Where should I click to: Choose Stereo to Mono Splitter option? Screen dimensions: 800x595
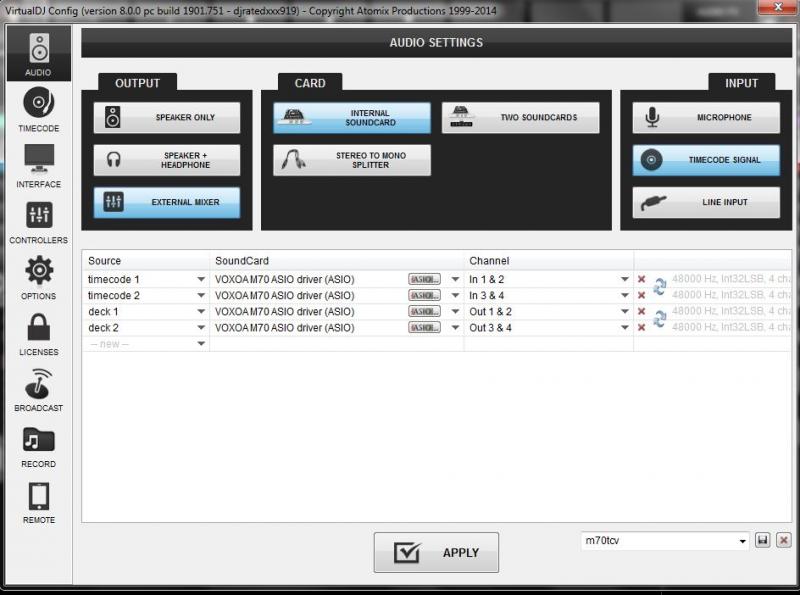[x=352, y=160]
